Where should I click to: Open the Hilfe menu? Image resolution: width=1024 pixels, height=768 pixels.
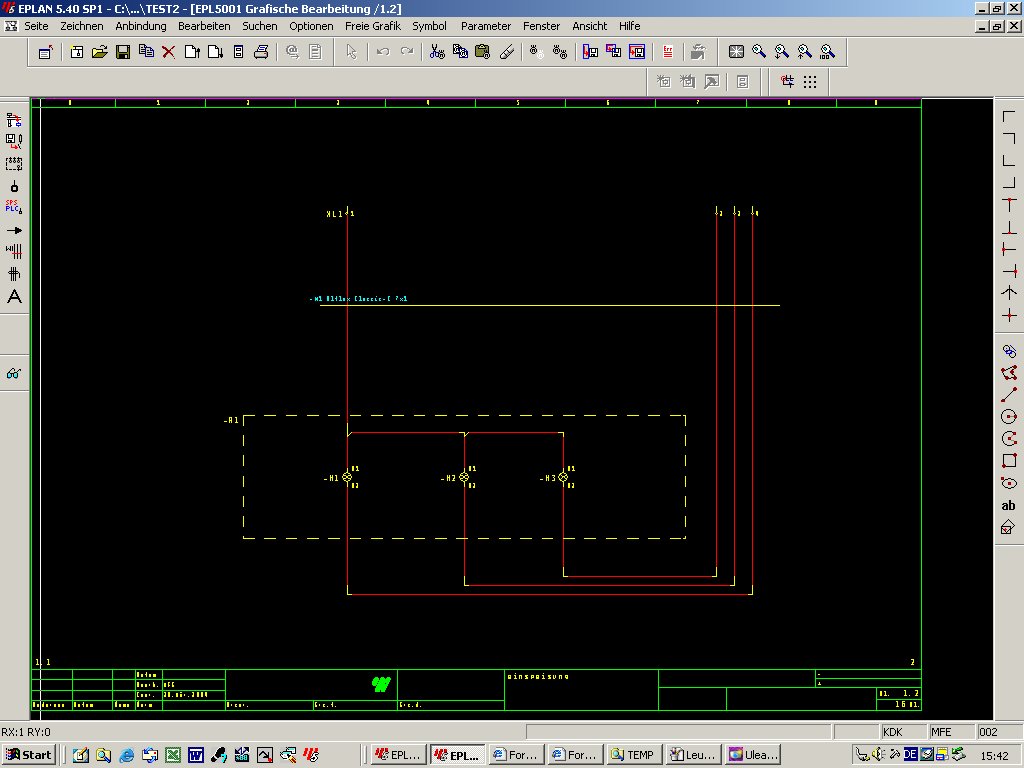629,26
